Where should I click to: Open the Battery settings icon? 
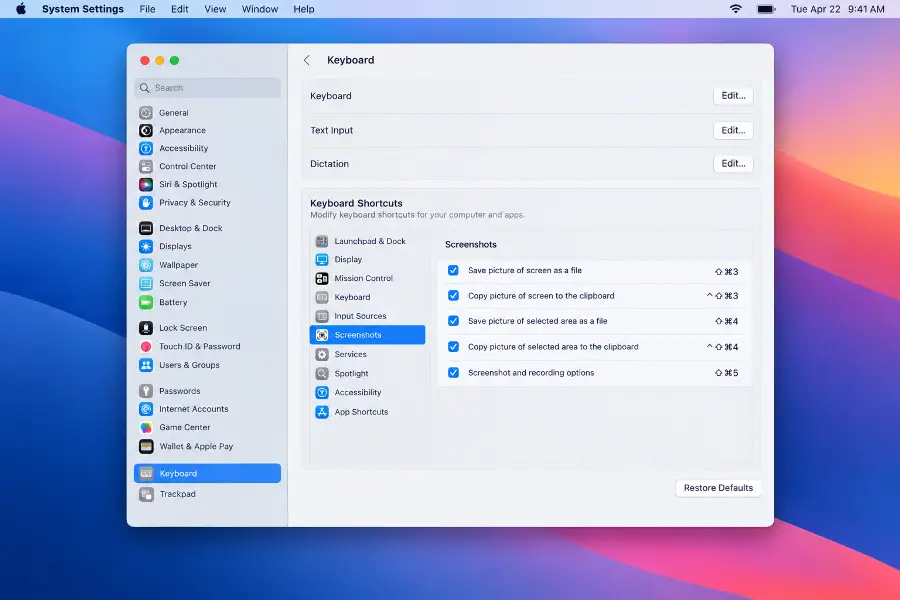coord(146,302)
